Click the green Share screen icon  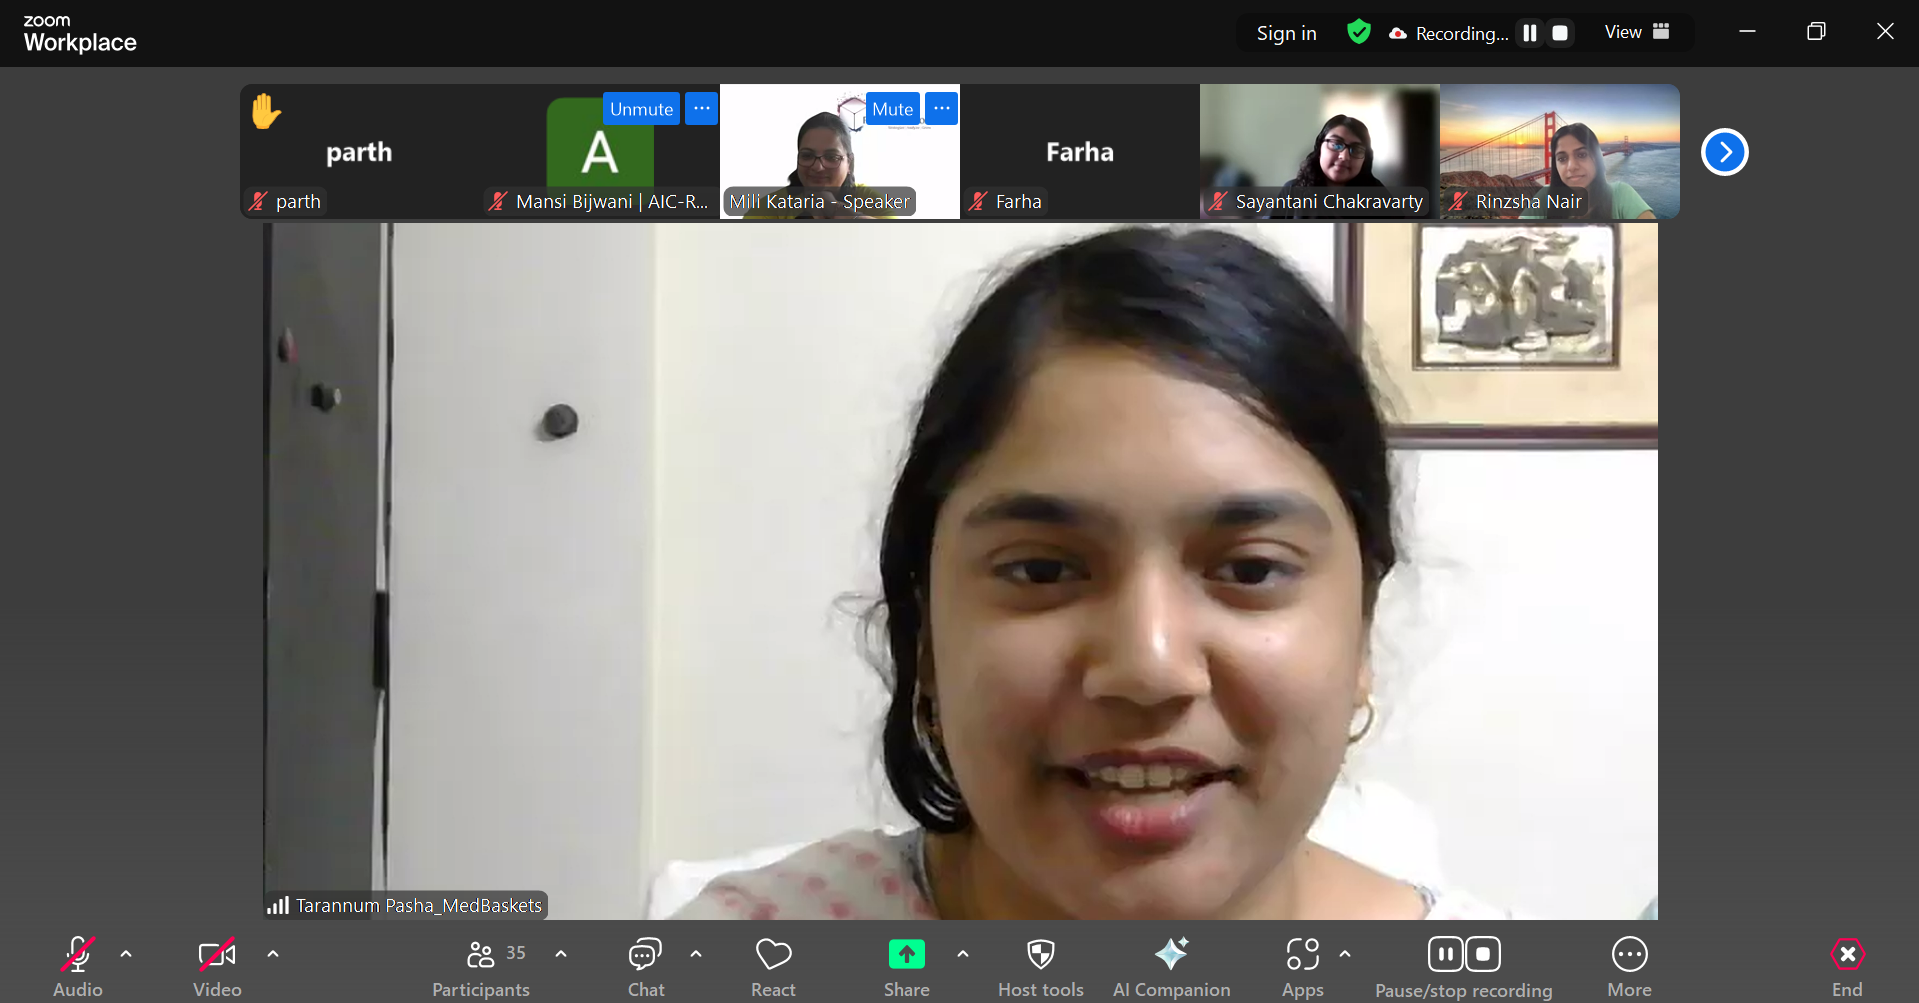click(906, 955)
